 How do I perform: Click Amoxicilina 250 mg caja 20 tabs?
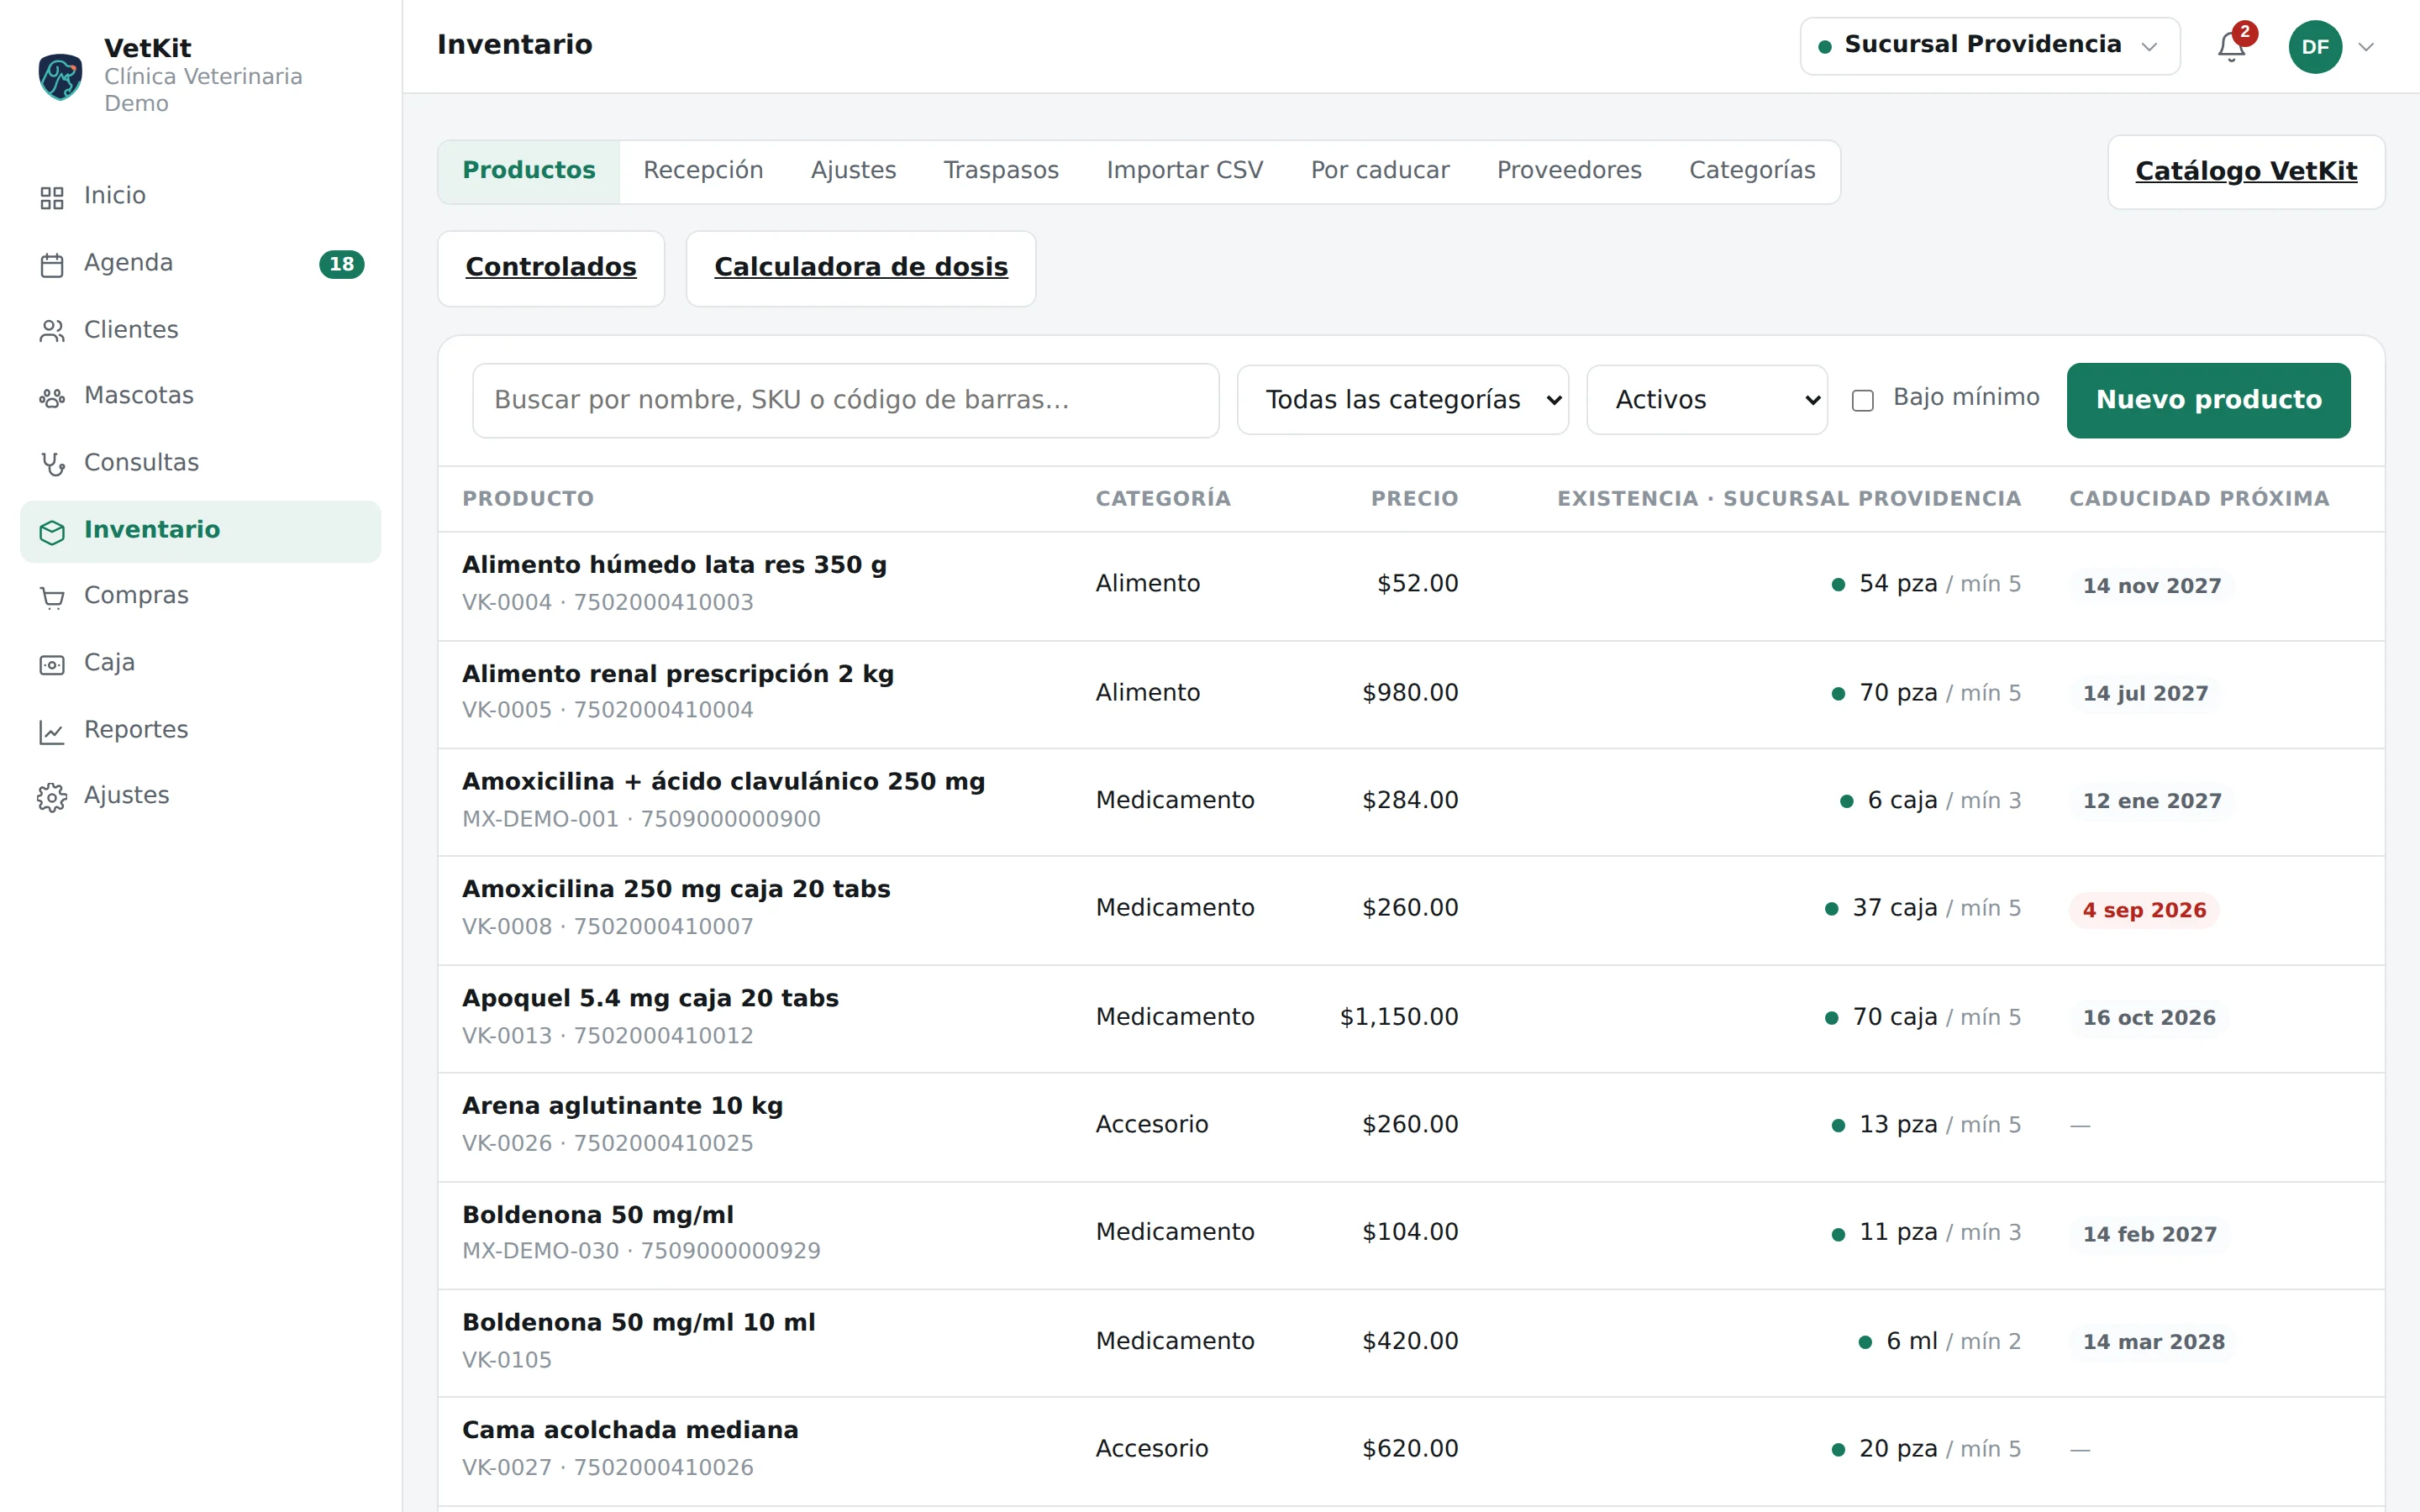pyautogui.click(x=676, y=889)
